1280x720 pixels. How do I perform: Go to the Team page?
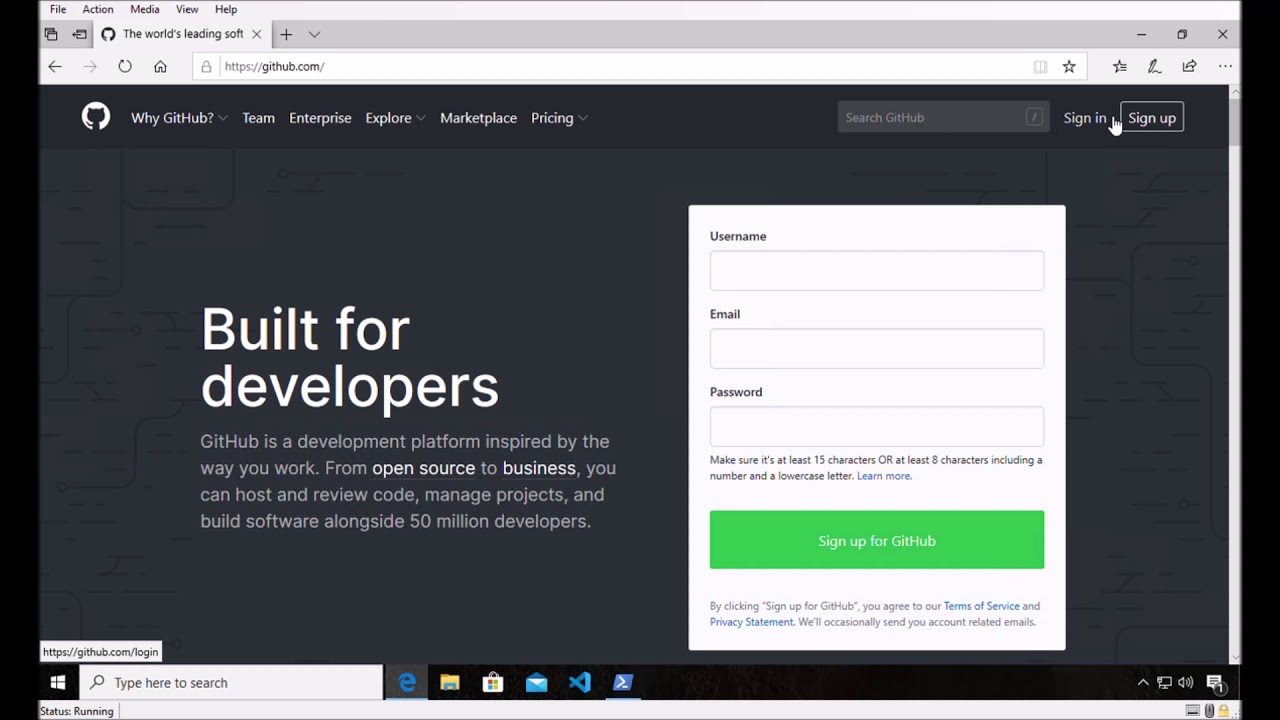[258, 118]
